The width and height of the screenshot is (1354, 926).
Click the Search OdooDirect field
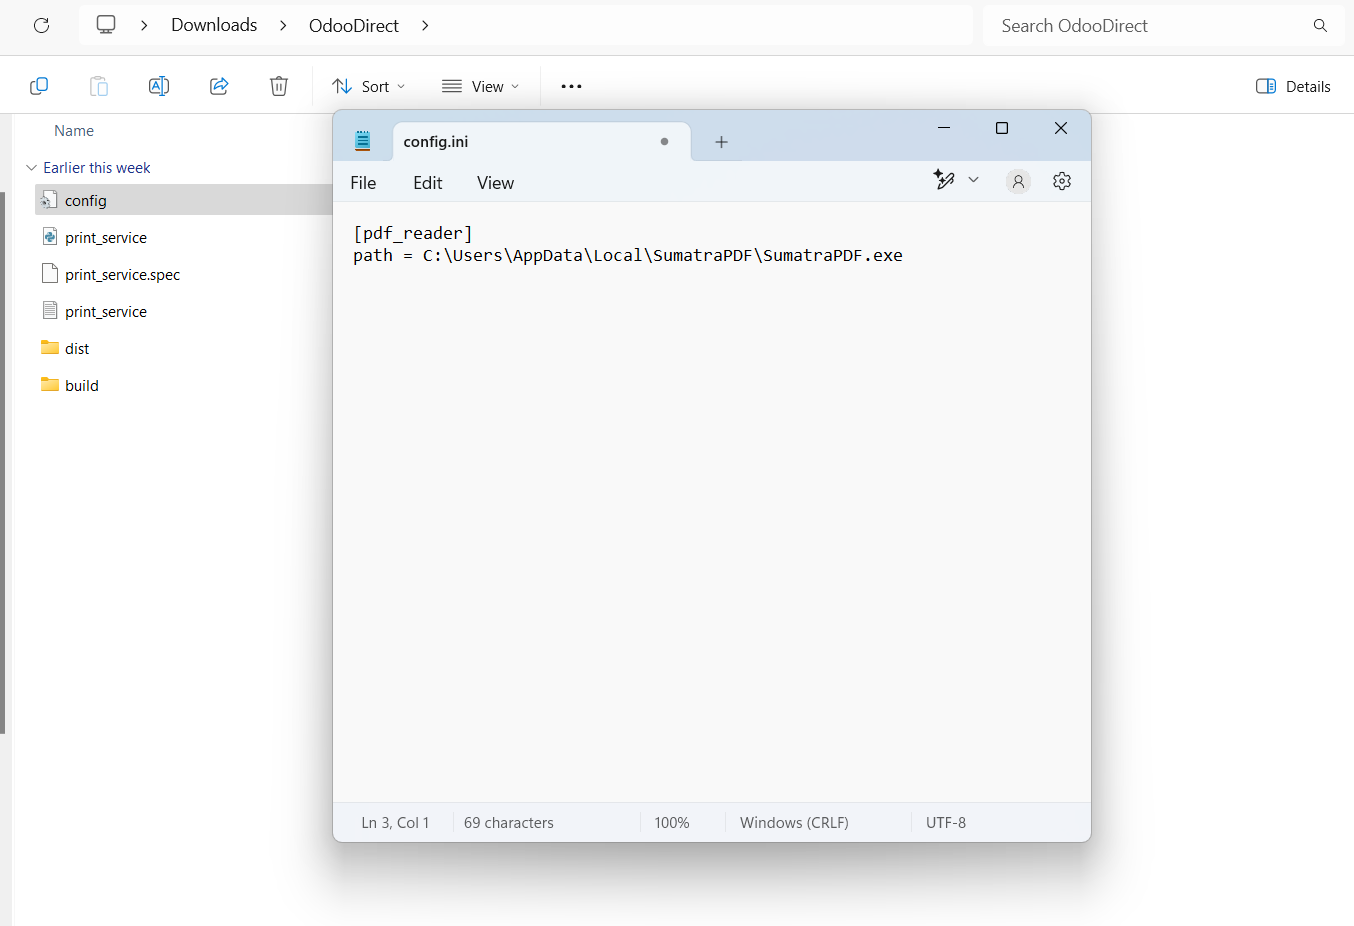(x=1150, y=26)
